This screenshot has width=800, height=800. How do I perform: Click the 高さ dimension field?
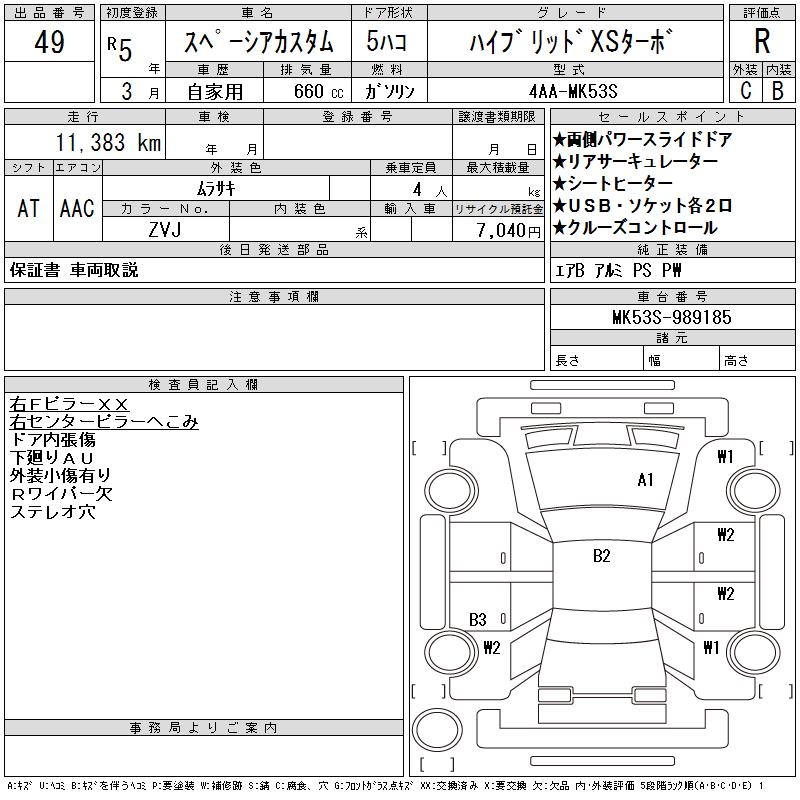pos(757,358)
